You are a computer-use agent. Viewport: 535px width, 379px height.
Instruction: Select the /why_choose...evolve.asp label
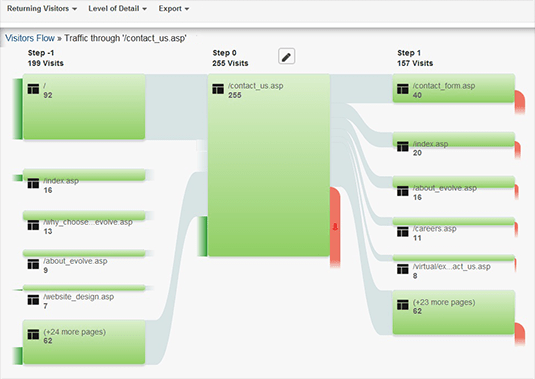pyautogui.click(x=88, y=222)
